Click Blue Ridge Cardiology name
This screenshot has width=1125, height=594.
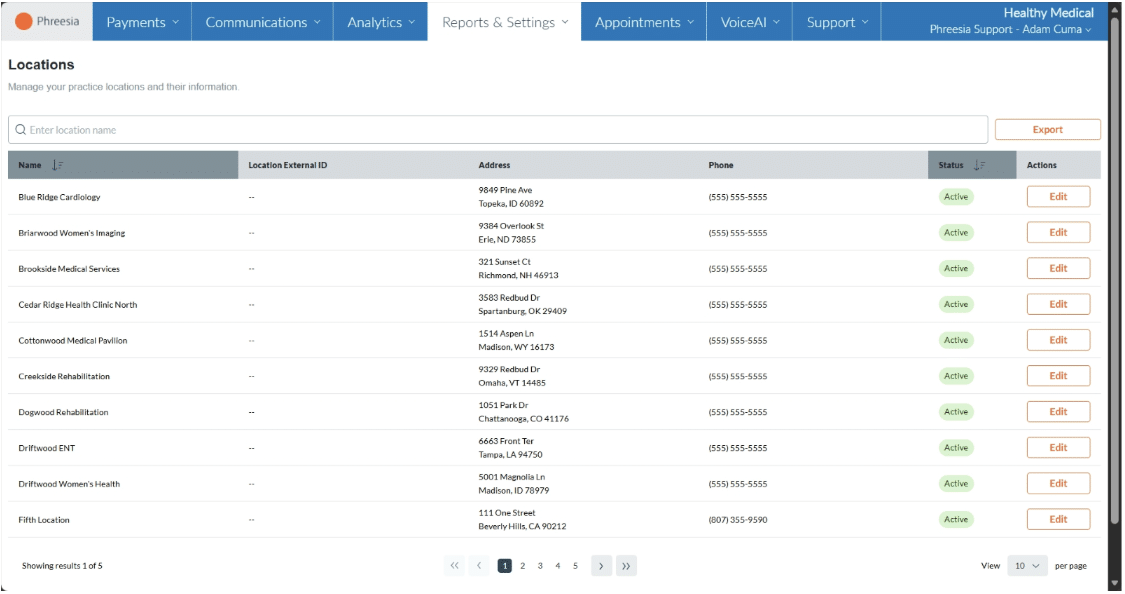pyautogui.click(x=60, y=197)
